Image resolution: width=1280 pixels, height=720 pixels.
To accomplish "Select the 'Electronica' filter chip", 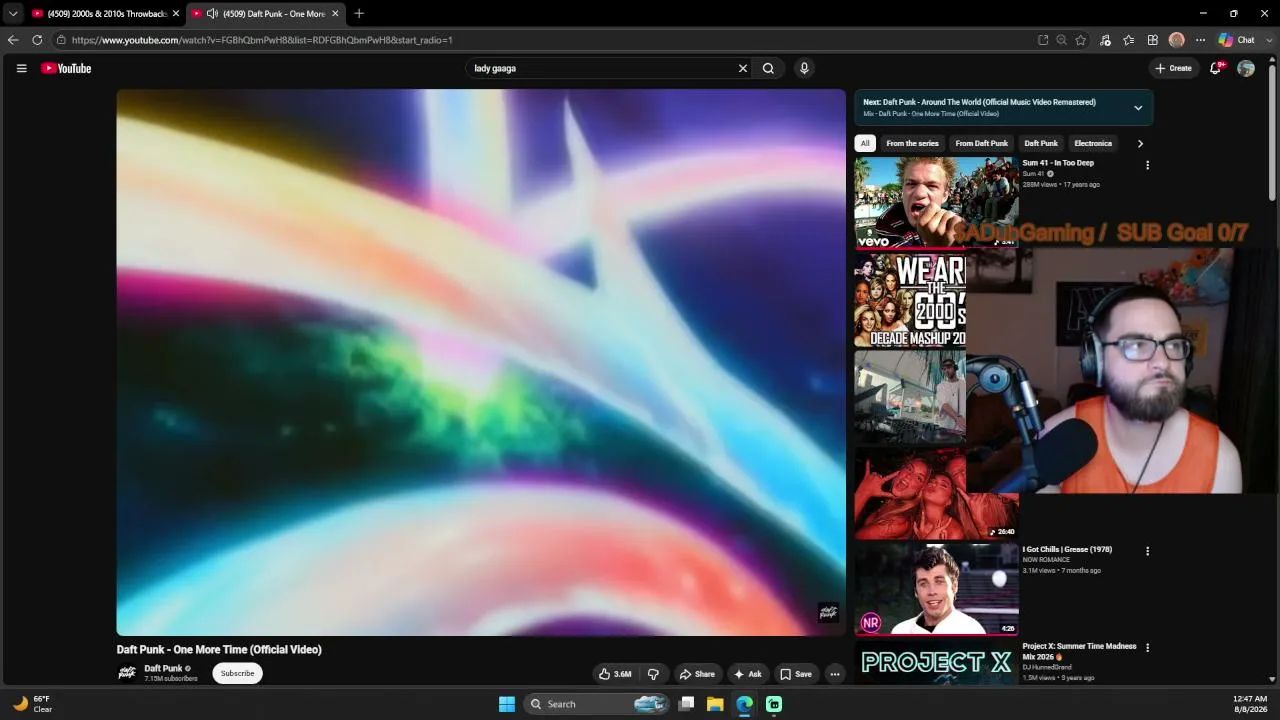I will pyautogui.click(x=1093, y=143).
